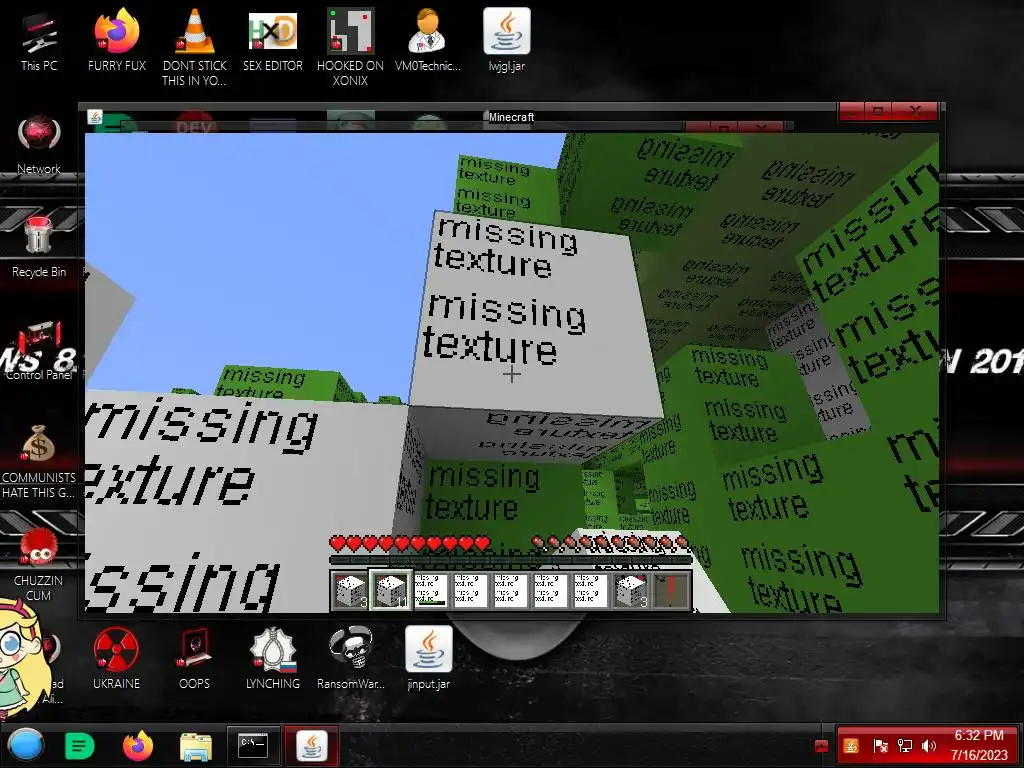1024x768 pixels.
Task: Select the eighth hotbar slot holding 3 blocks
Action: (x=631, y=590)
